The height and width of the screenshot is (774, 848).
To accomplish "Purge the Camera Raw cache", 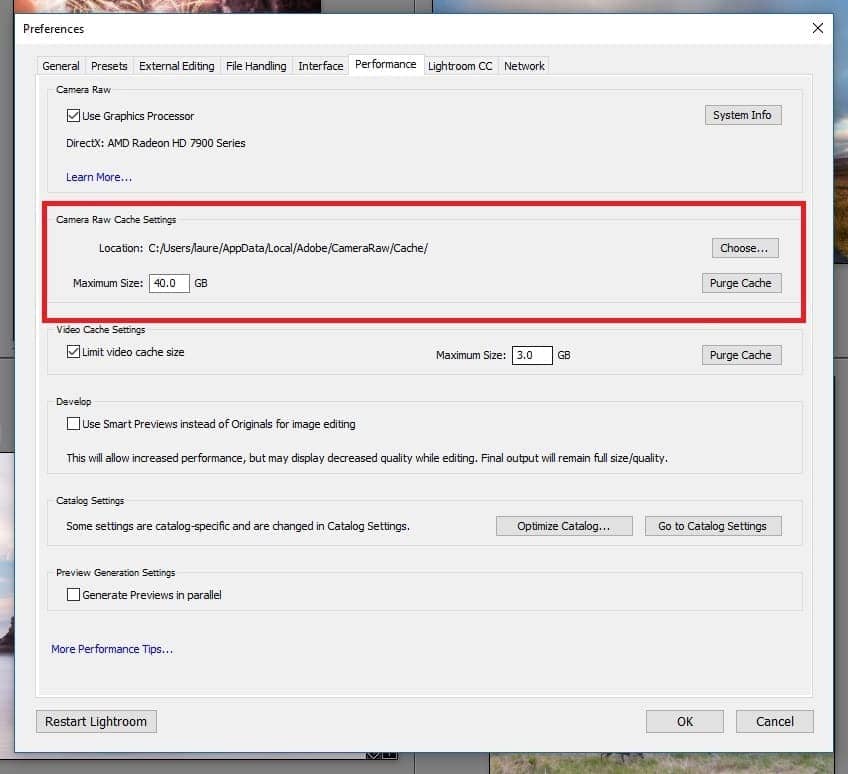I will click(x=740, y=283).
